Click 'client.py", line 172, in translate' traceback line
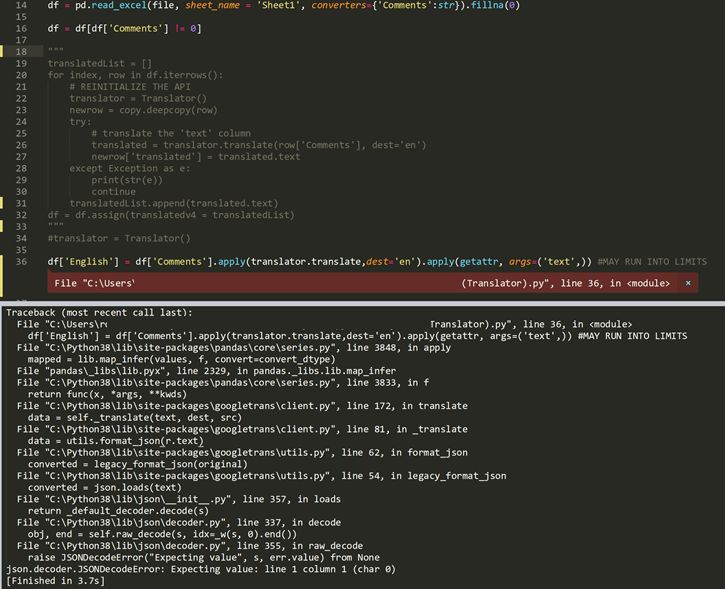The height and width of the screenshot is (589, 725). coord(242,406)
